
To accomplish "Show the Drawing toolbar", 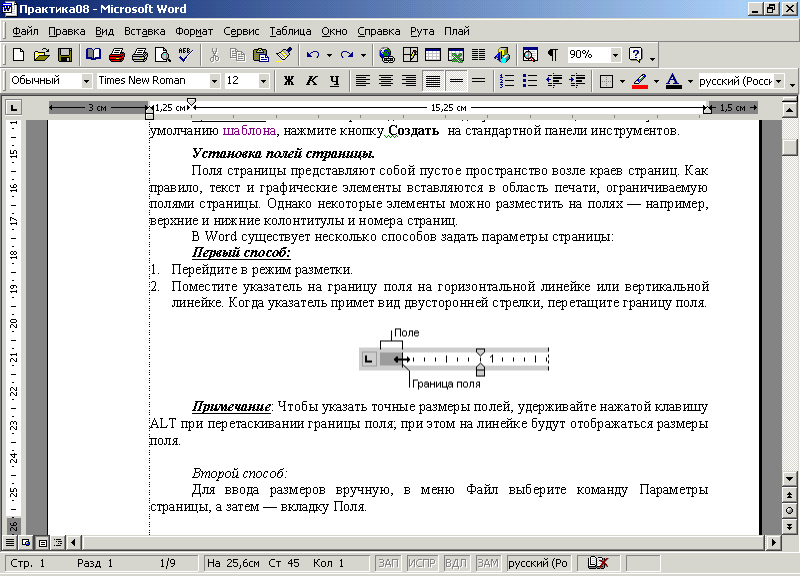I will 502,55.
